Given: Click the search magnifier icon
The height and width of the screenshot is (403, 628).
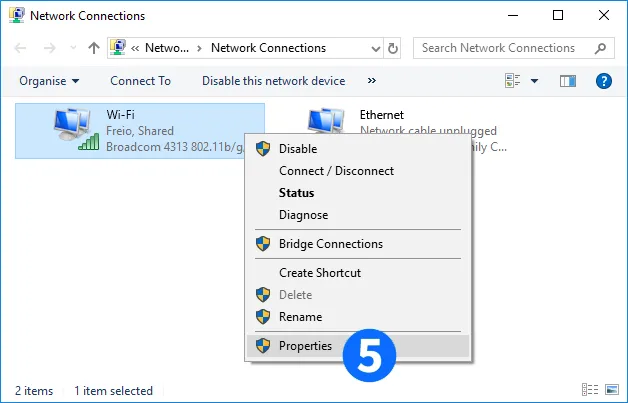Looking at the screenshot, I should point(600,48).
